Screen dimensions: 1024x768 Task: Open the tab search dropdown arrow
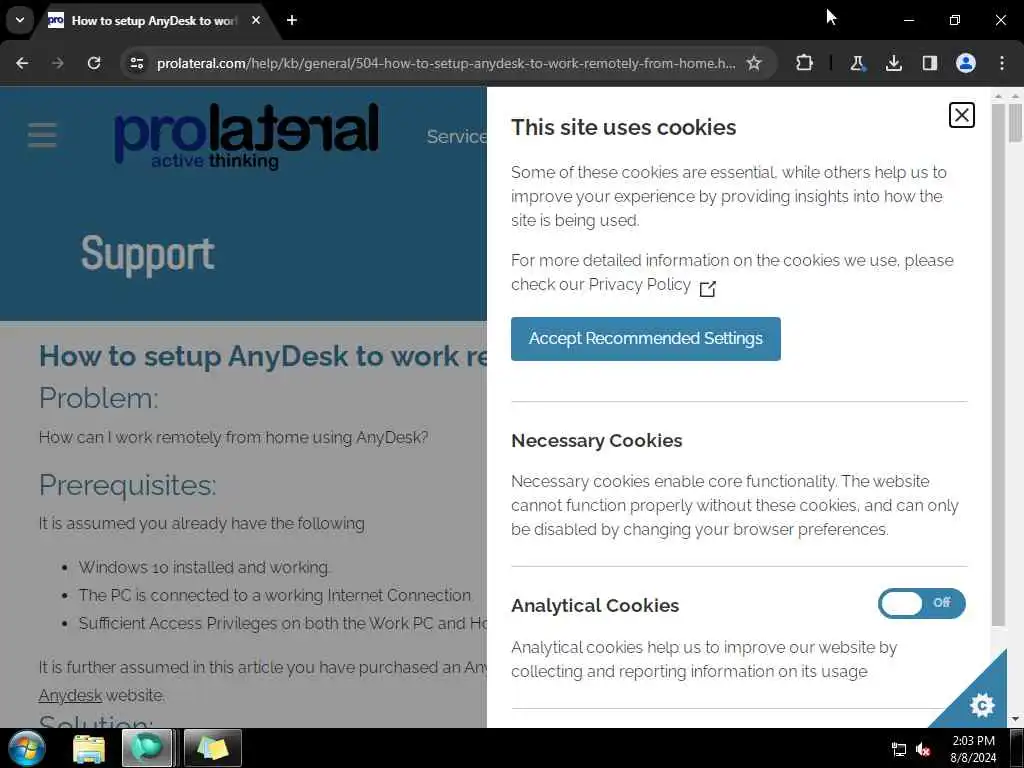tap(20, 20)
